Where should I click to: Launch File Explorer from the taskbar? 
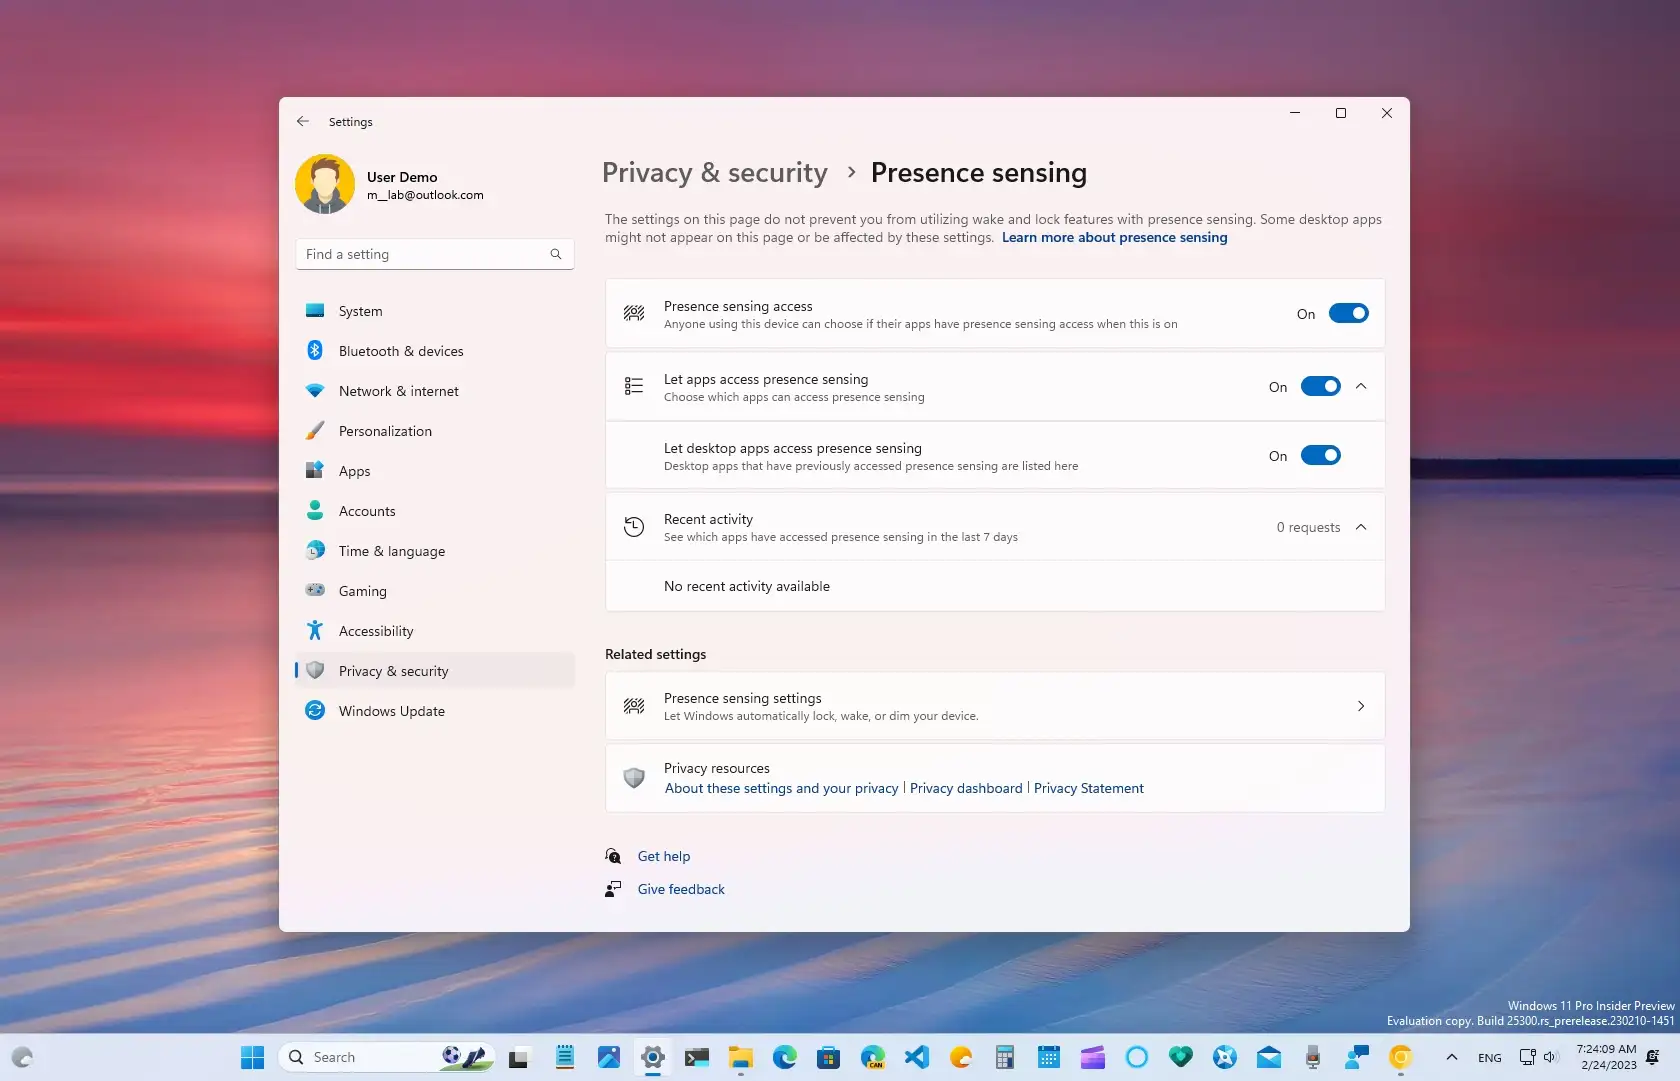[x=740, y=1057]
